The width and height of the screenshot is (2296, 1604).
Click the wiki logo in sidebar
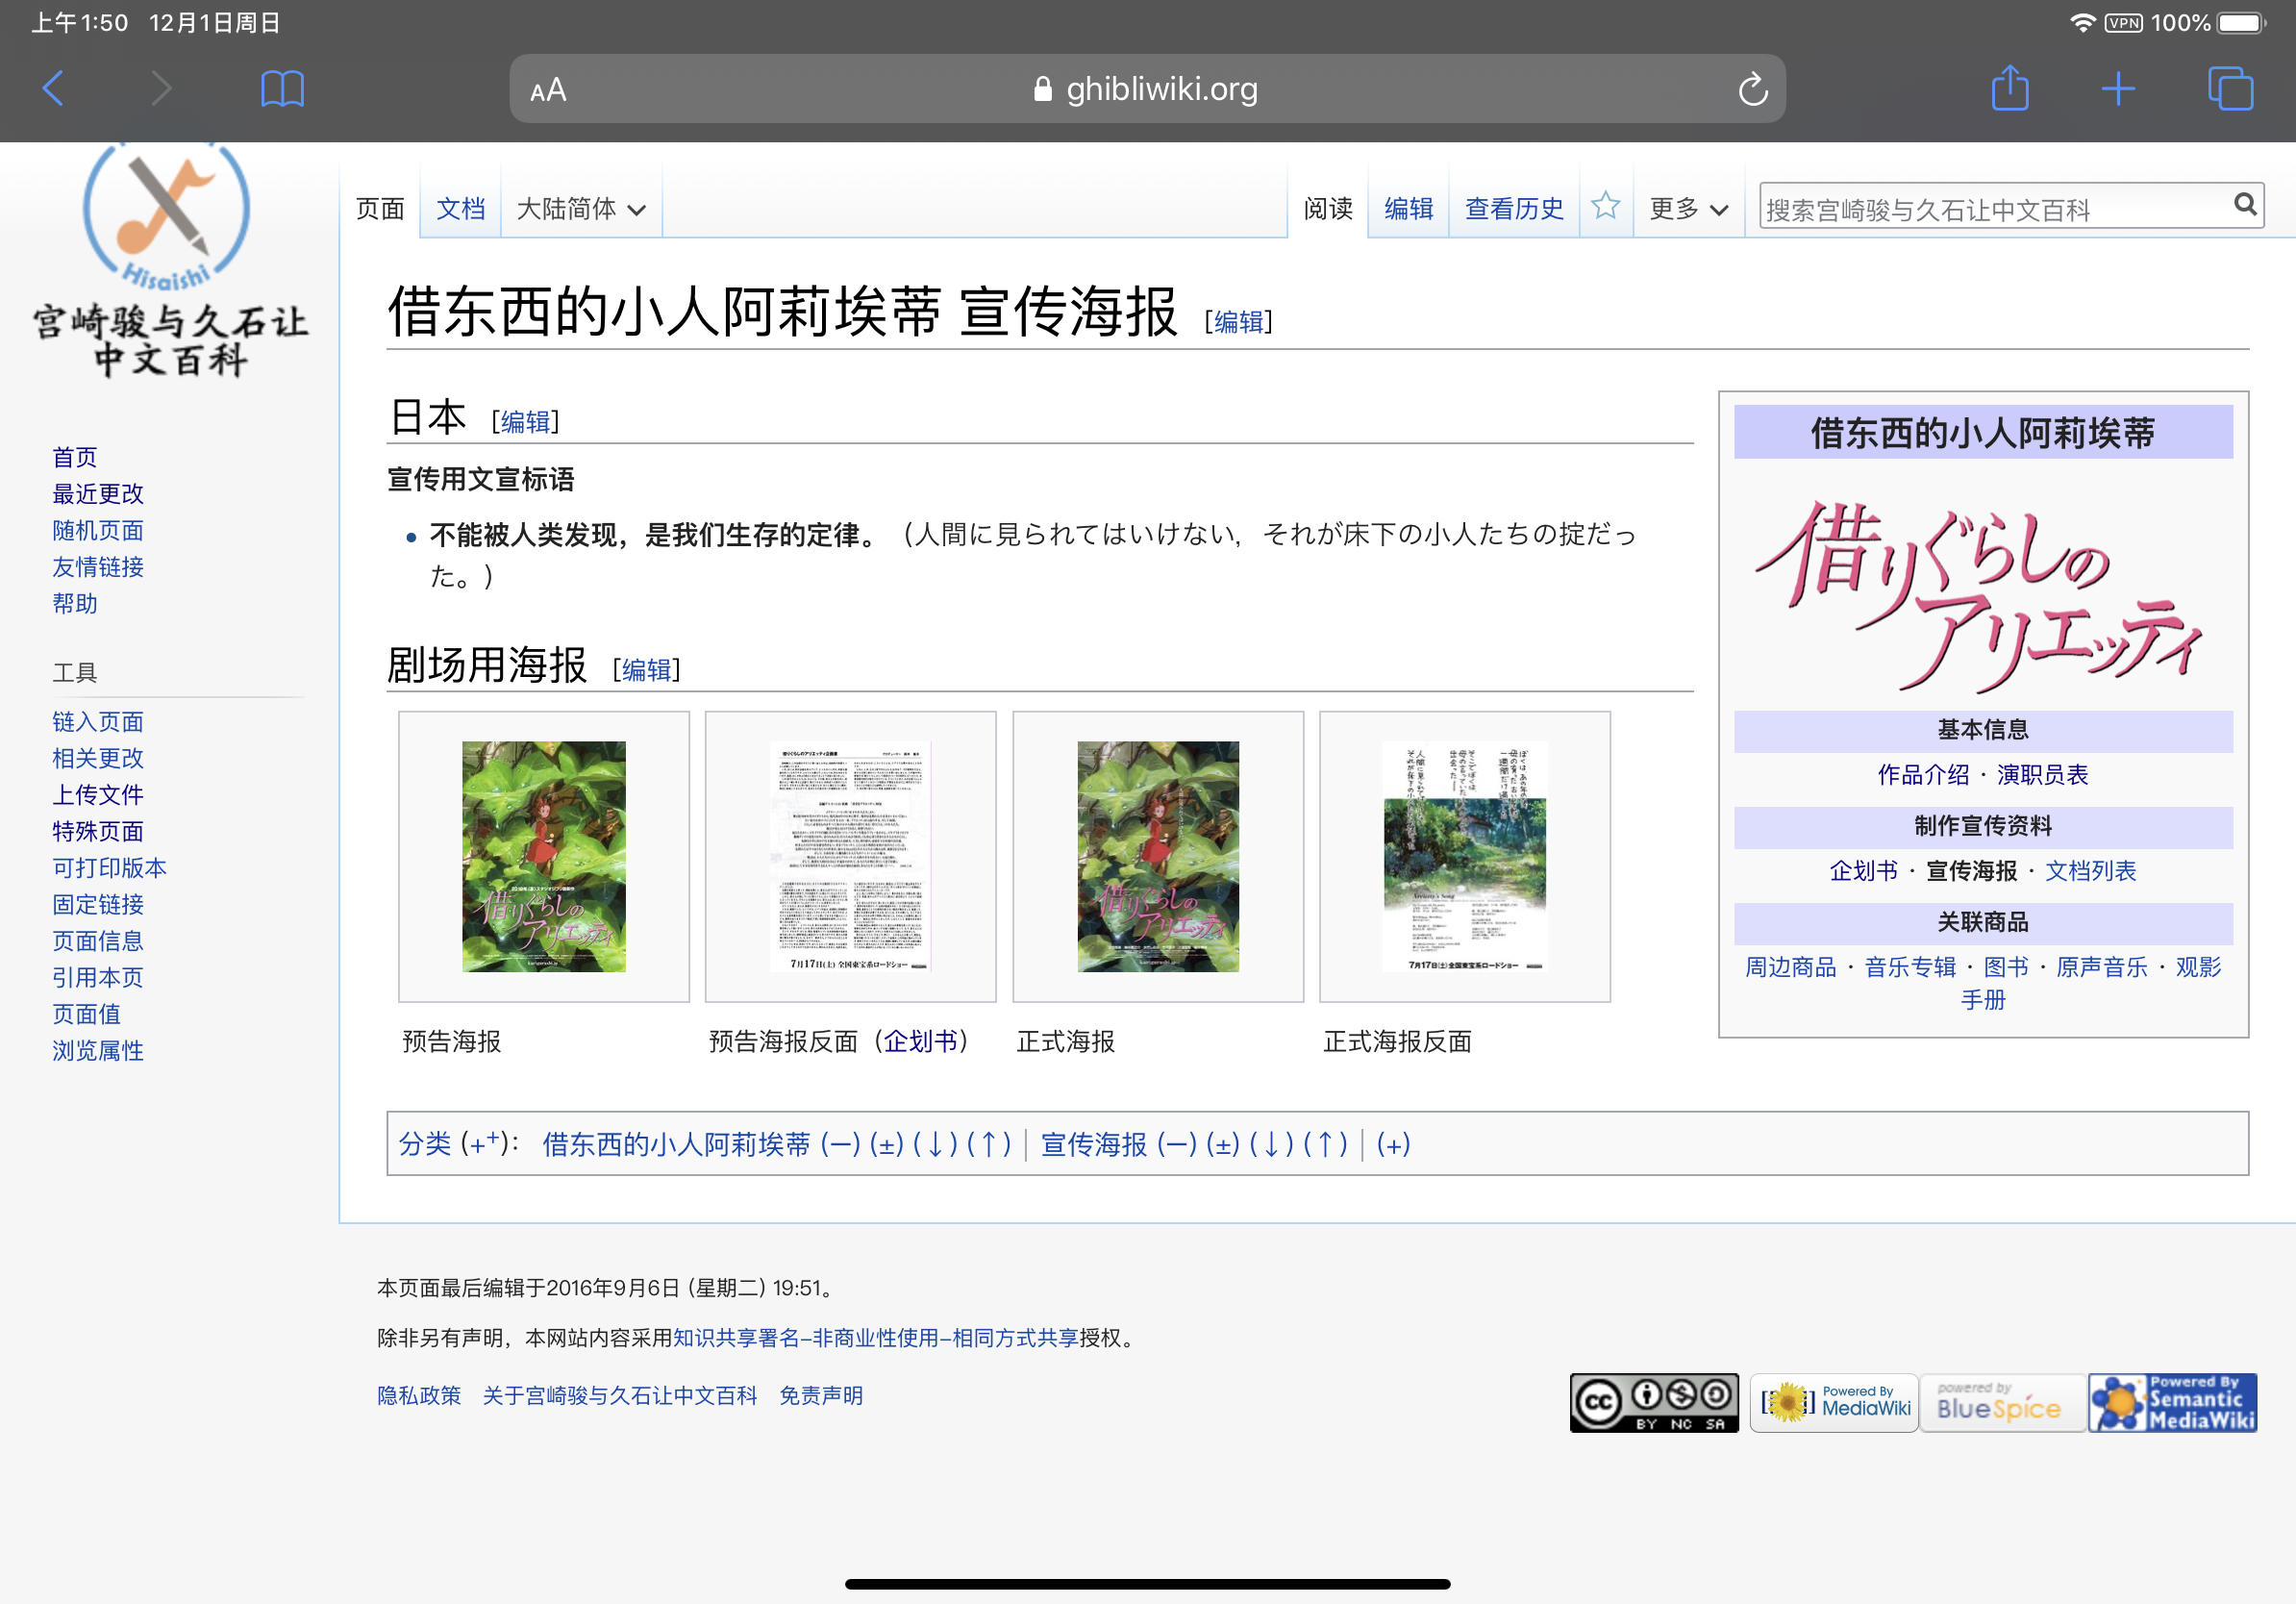pos(170,260)
